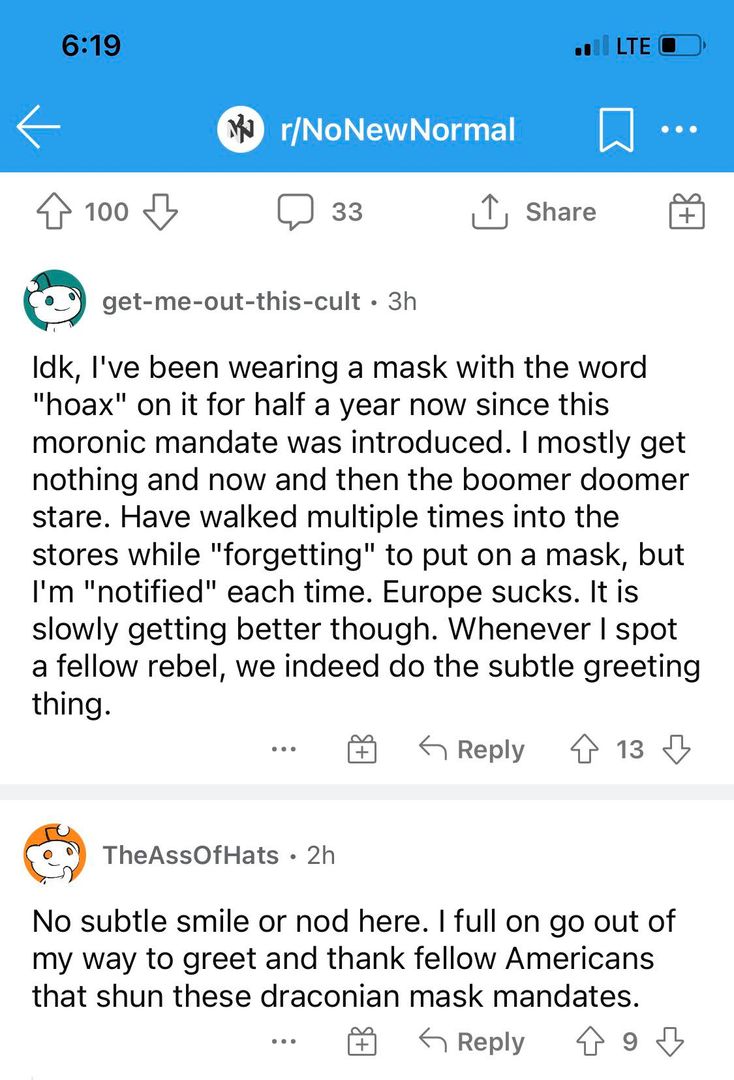This screenshot has width=734, height=1080.
Task: Open get-me-out-this-cult username profile
Action: (x=231, y=301)
